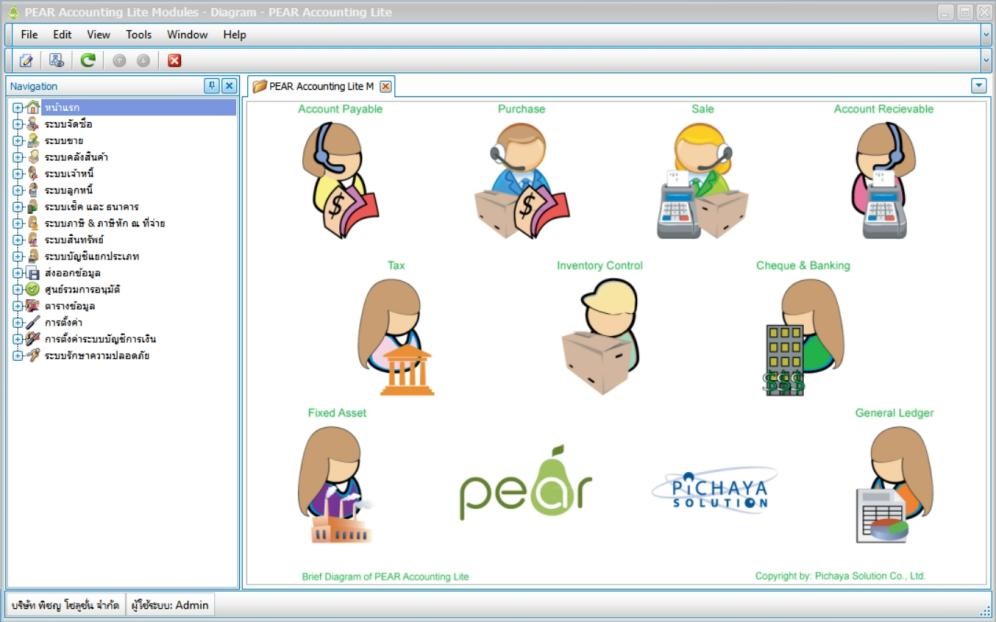
Task: Open the View menu
Action: [x=98, y=35]
